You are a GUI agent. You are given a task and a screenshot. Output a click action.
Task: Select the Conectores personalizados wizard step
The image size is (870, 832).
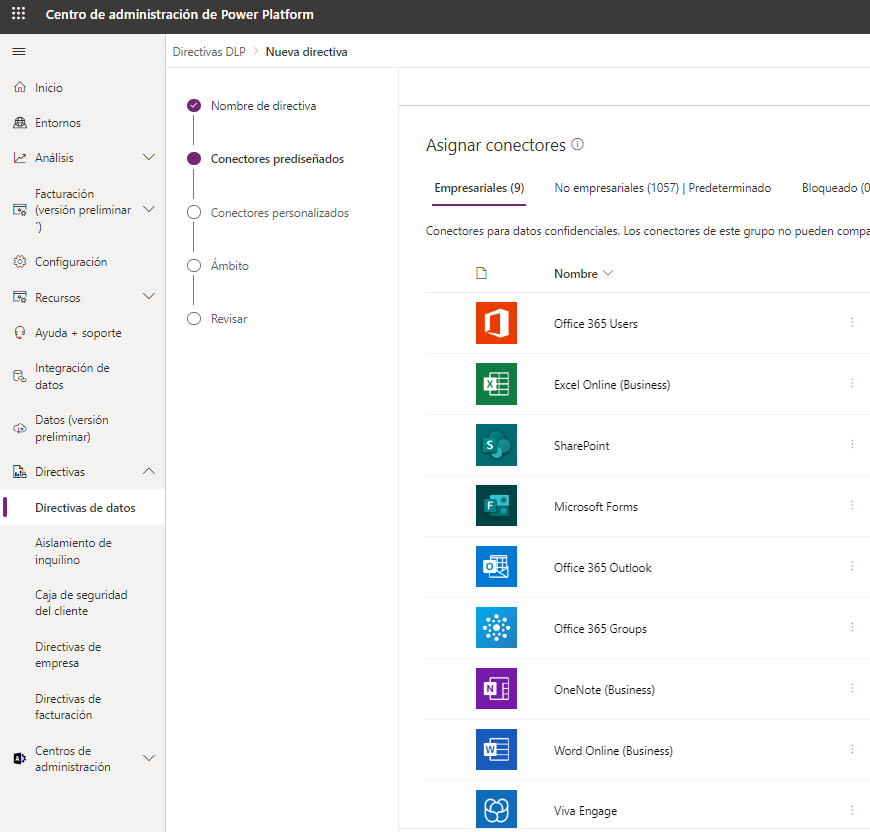pos(193,212)
